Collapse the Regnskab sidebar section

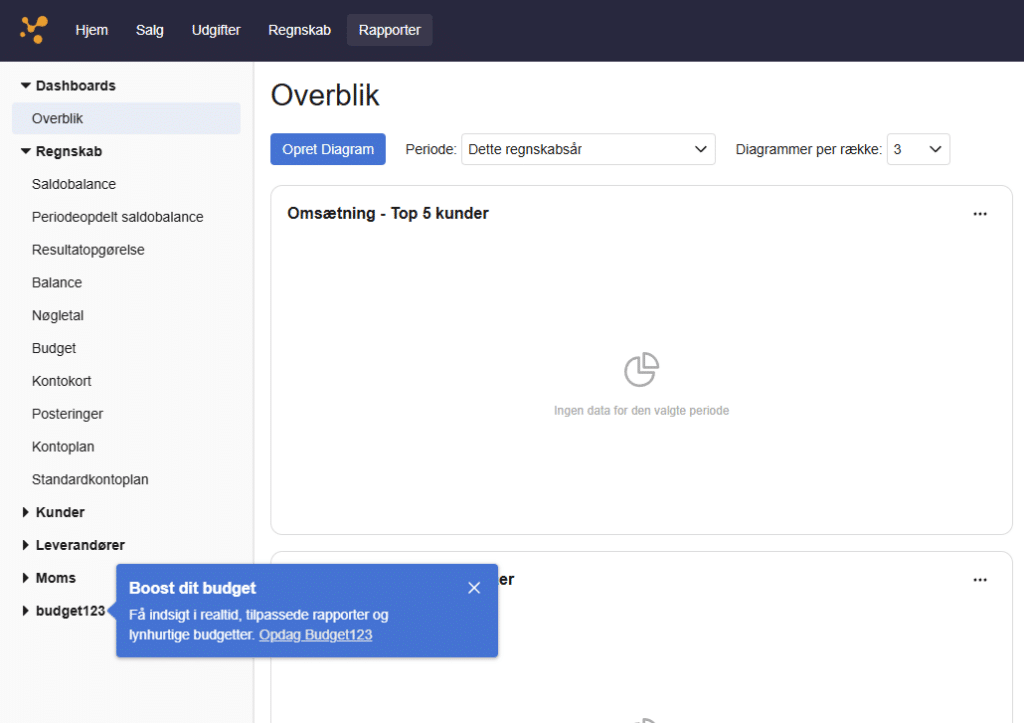coord(26,152)
